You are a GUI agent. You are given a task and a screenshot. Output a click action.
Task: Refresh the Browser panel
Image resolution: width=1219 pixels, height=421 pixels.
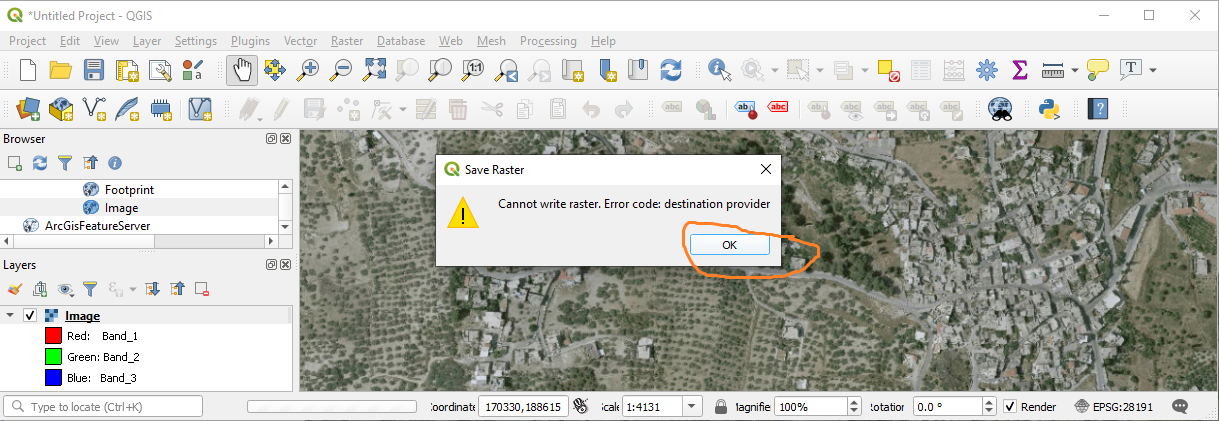pos(40,162)
